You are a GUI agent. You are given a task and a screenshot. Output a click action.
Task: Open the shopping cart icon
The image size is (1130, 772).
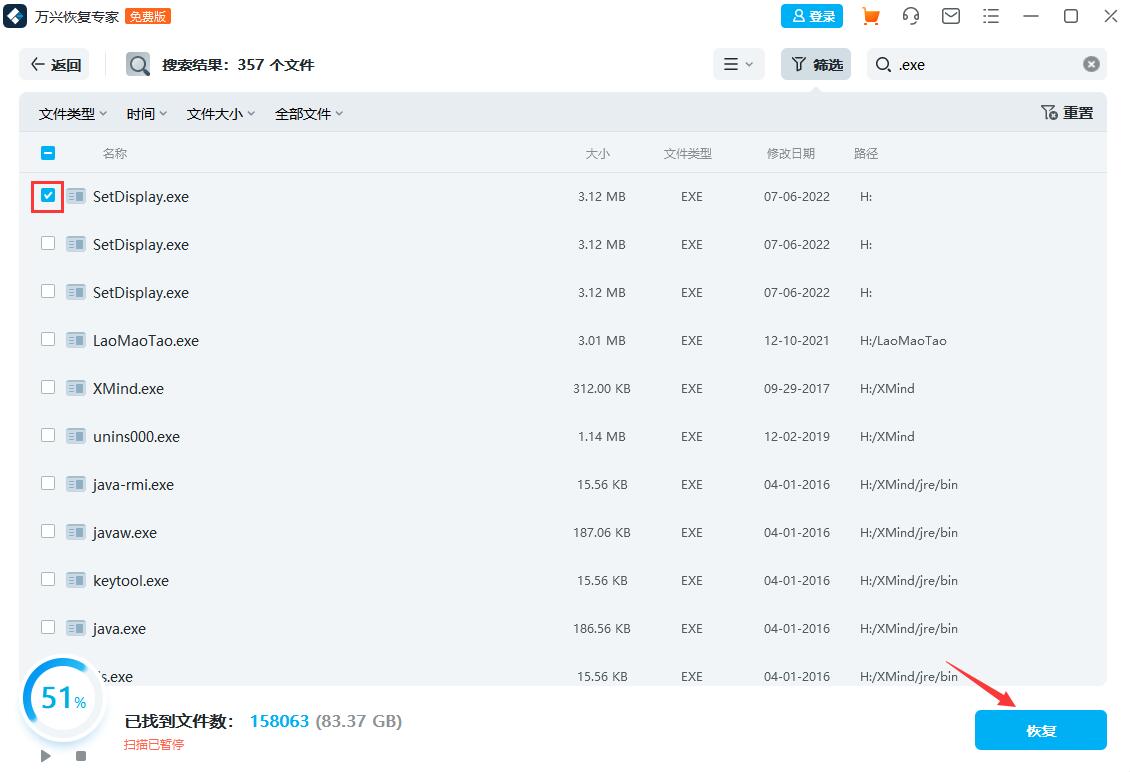click(870, 16)
